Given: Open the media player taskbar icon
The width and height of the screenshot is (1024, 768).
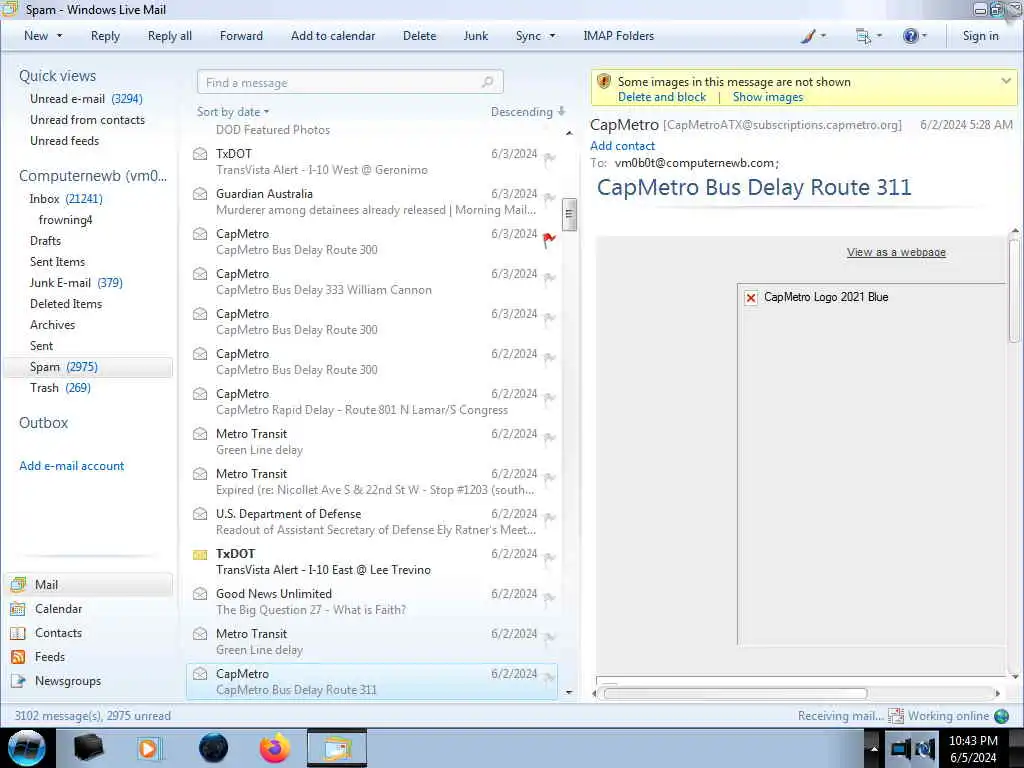Looking at the screenshot, I should pos(149,748).
